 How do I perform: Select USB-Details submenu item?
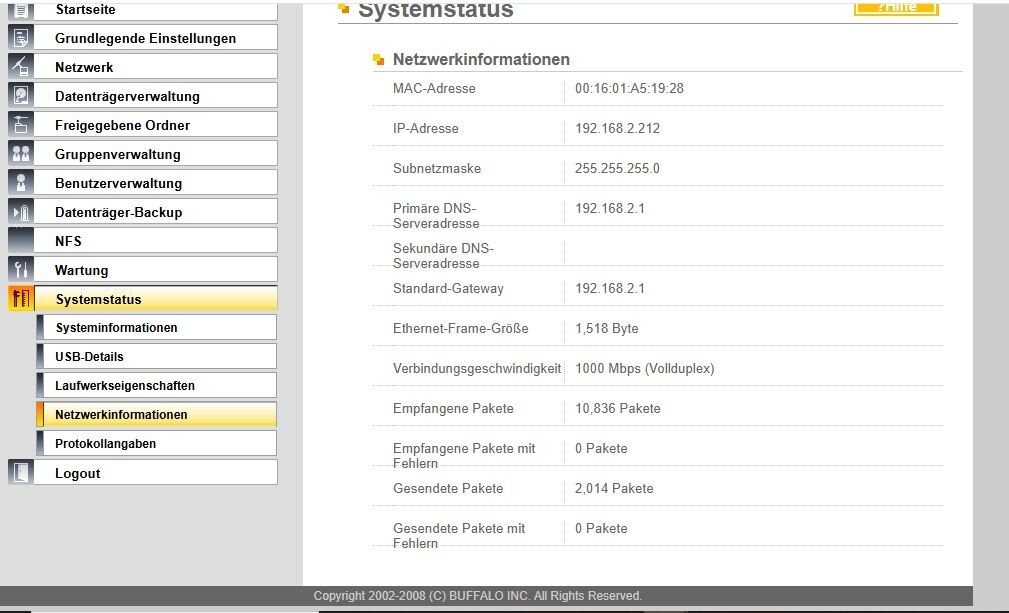(157, 356)
